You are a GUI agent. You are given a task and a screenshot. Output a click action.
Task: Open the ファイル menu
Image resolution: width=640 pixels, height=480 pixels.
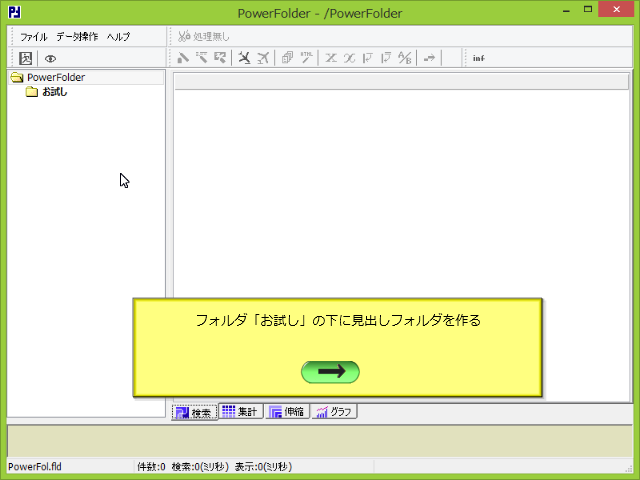pyautogui.click(x=34, y=37)
